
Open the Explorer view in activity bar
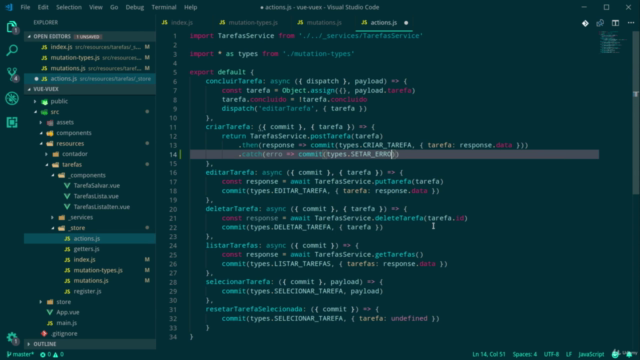12,27
